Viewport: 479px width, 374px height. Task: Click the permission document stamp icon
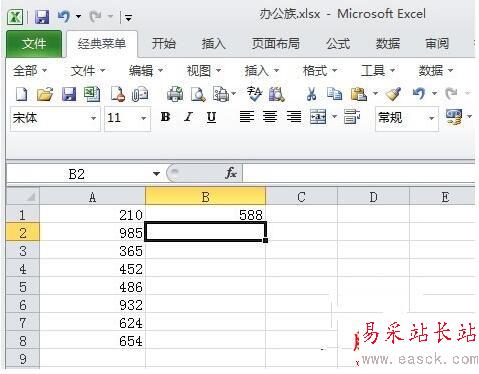click(x=118, y=94)
